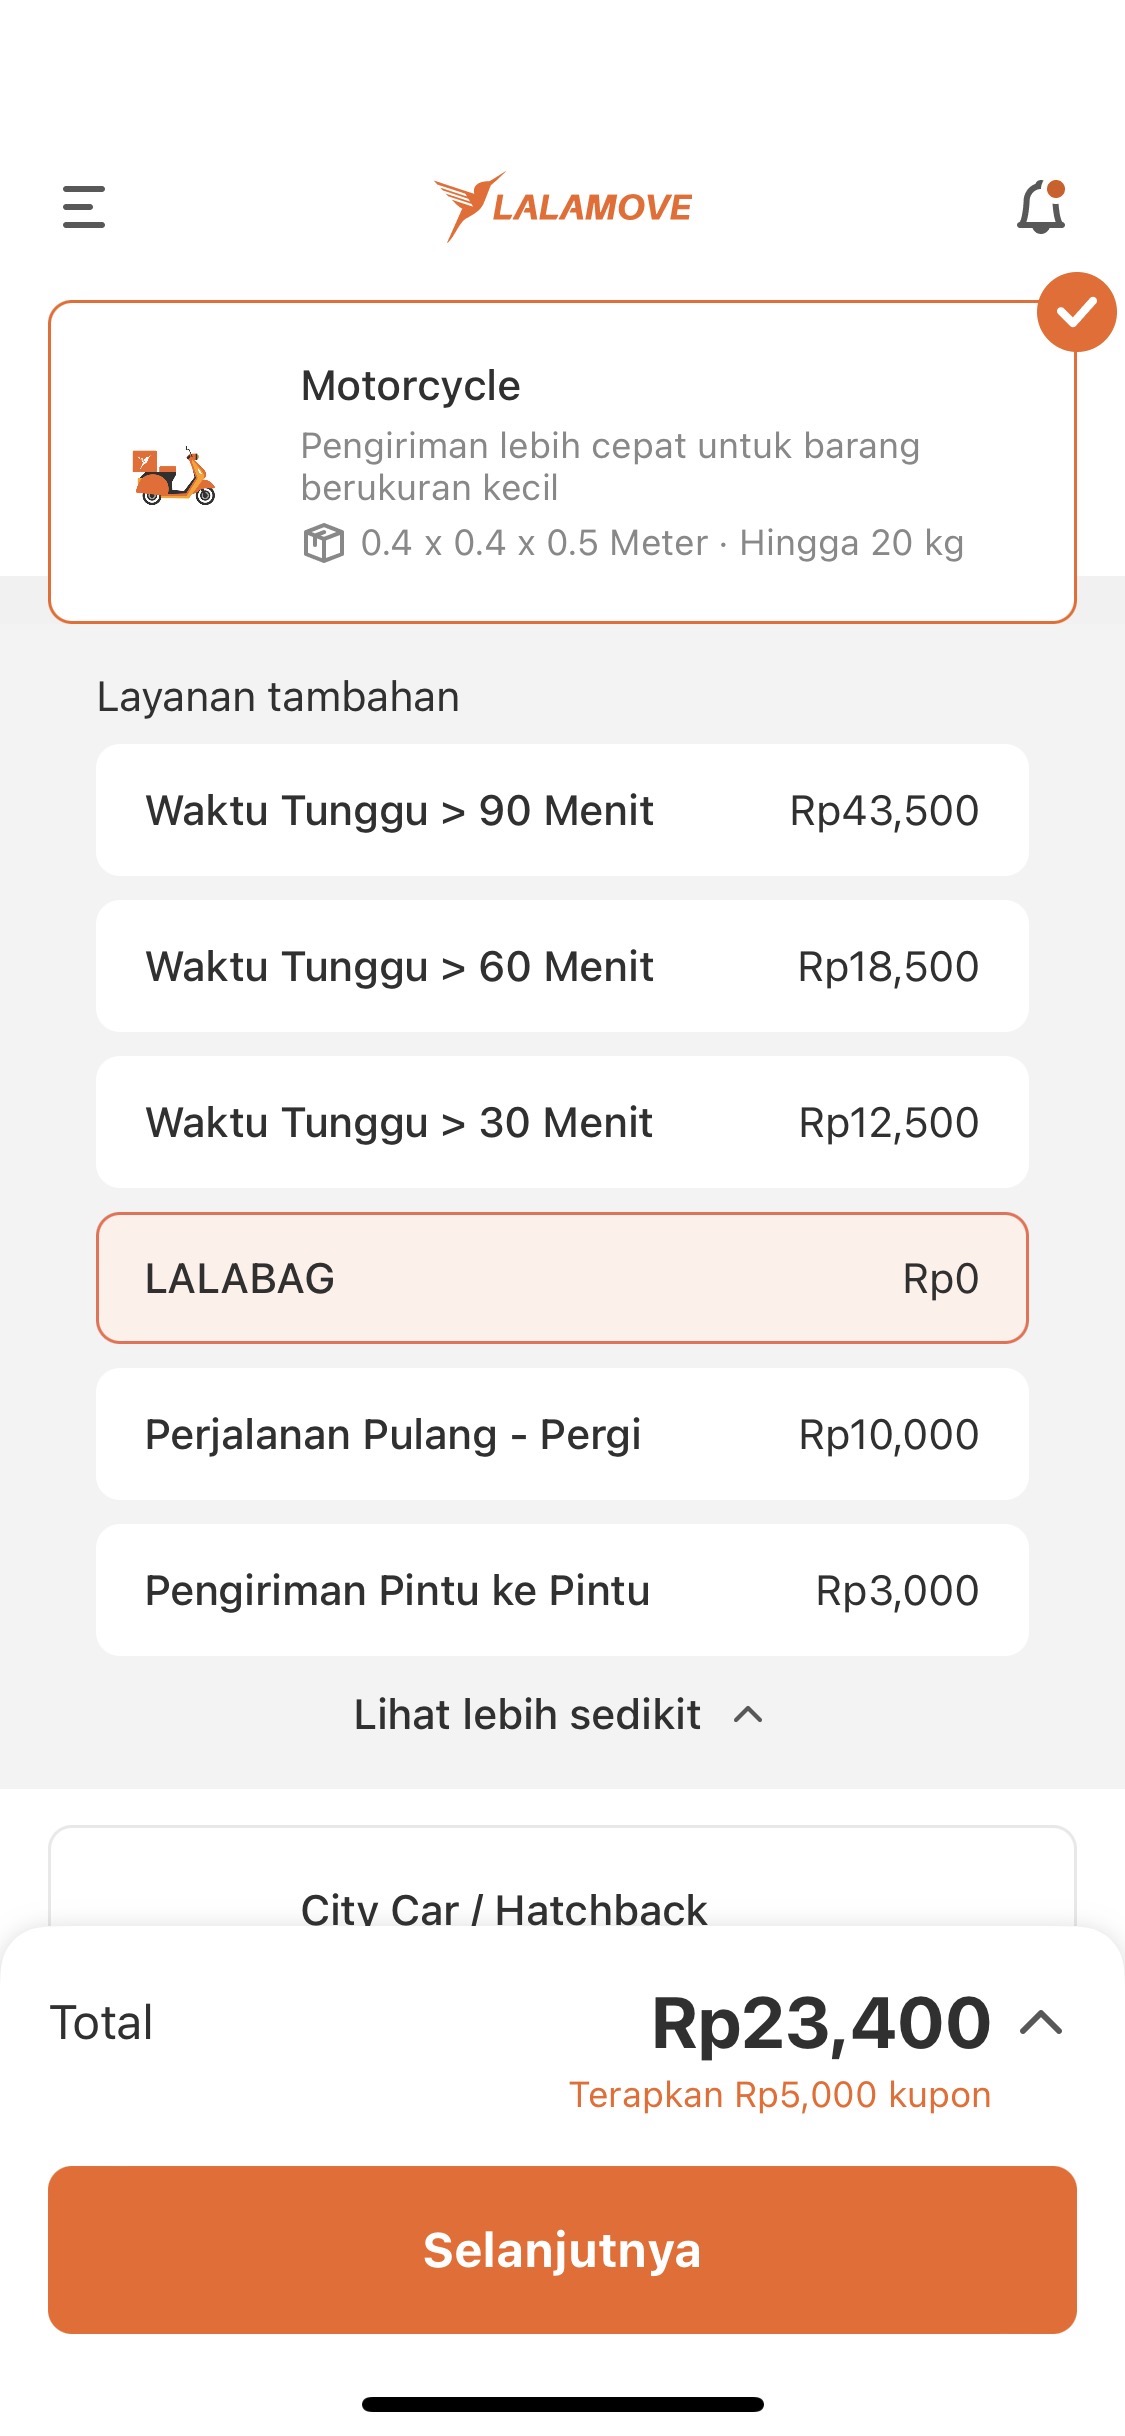Deselect the LALABAG add-on
Viewport: 1125px width, 2436px height.
[562, 1278]
